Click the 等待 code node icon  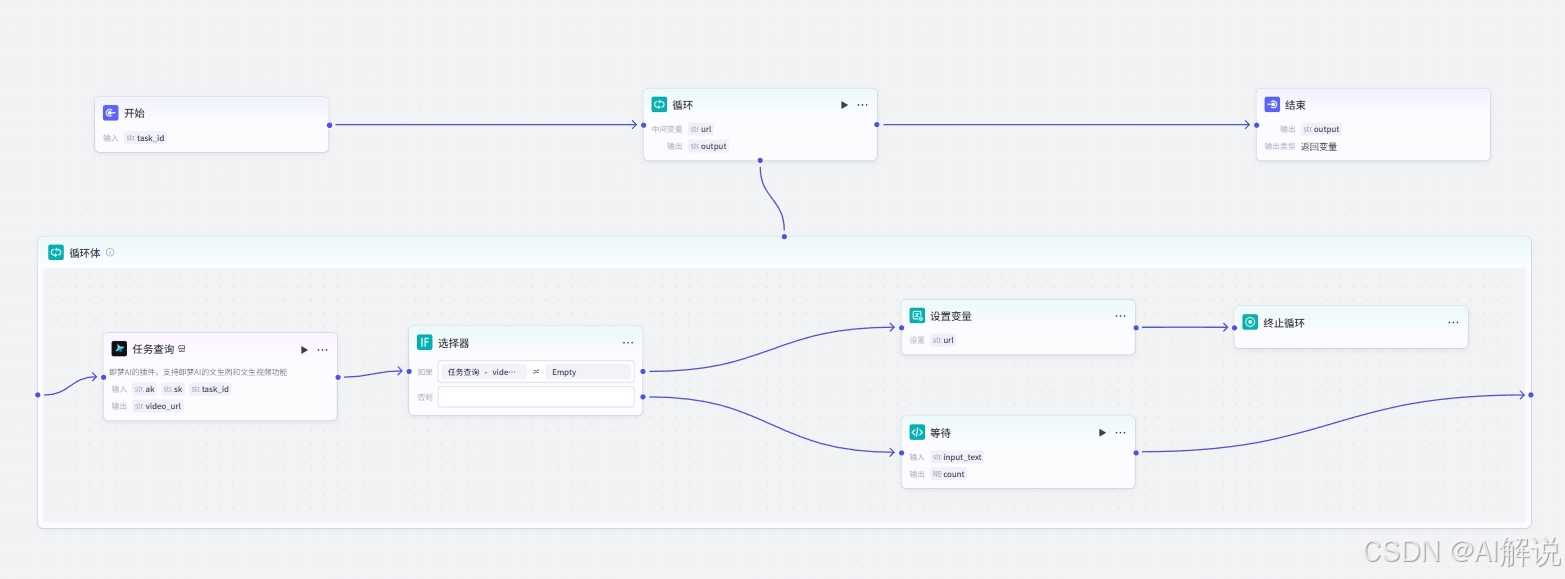[917, 432]
